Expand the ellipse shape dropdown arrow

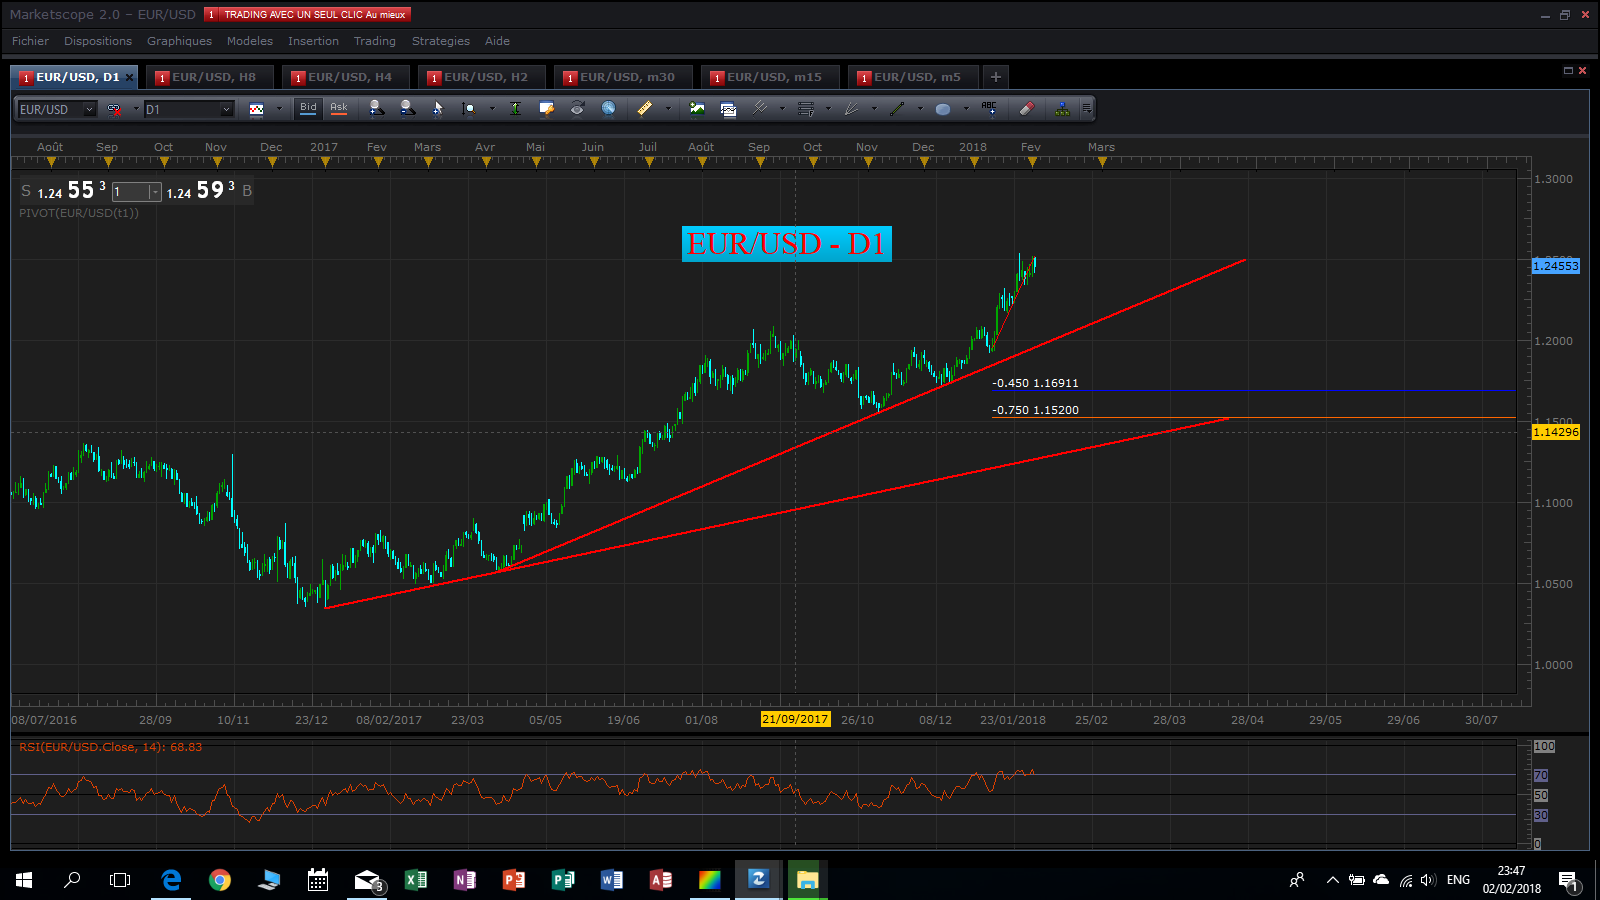point(966,109)
